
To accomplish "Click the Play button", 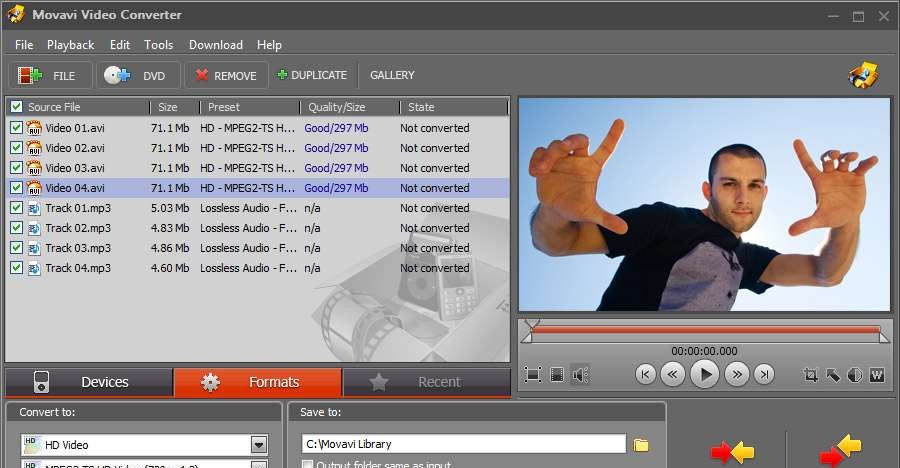I will click(704, 375).
